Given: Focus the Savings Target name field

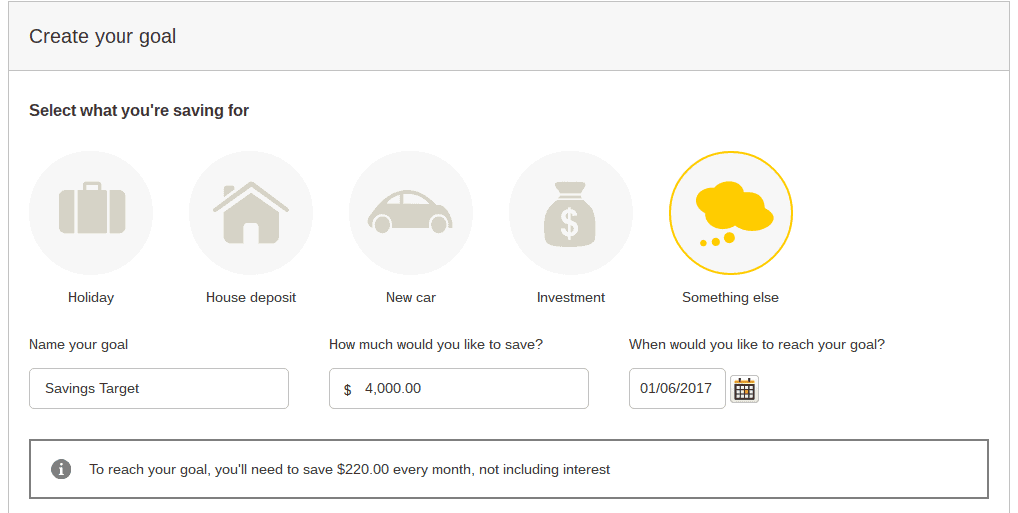Looking at the screenshot, I should (159, 388).
